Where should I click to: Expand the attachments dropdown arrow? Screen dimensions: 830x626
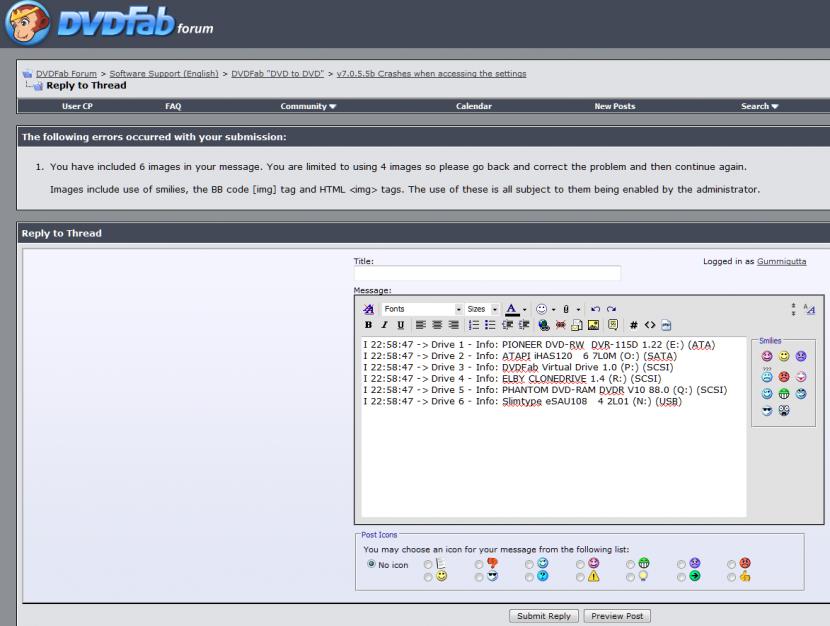click(578, 310)
